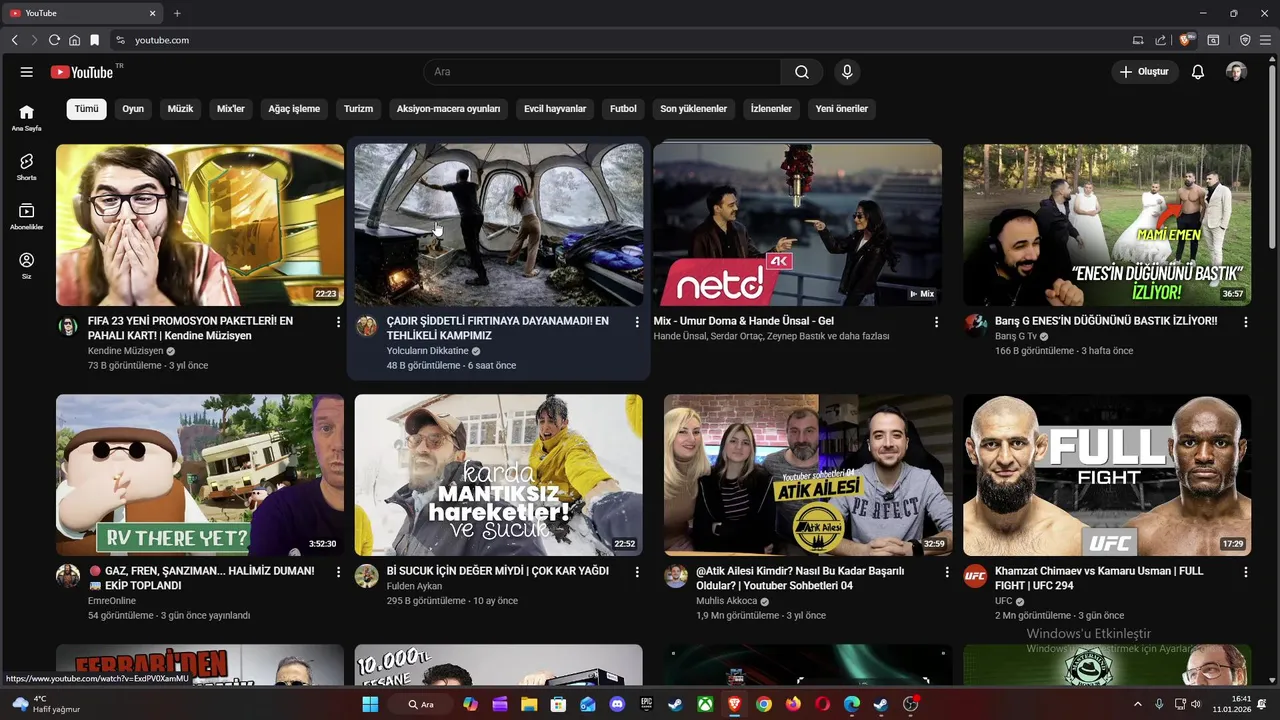
Task: Open options for Mix Umur Doma
Action: click(x=936, y=322)
